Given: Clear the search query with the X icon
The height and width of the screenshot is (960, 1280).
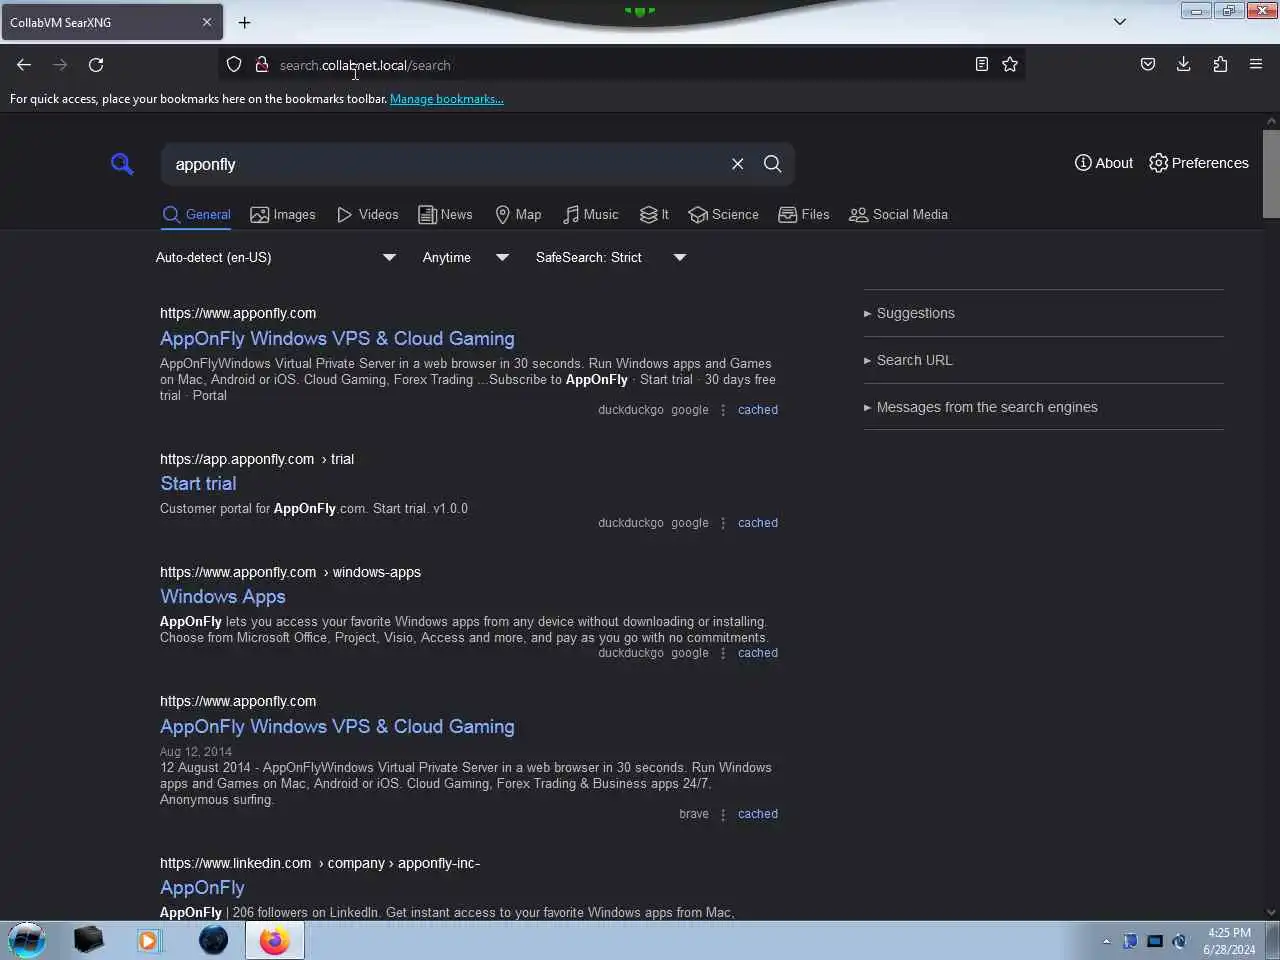Looking at the screenshot, I should click(x=737, y=164).
